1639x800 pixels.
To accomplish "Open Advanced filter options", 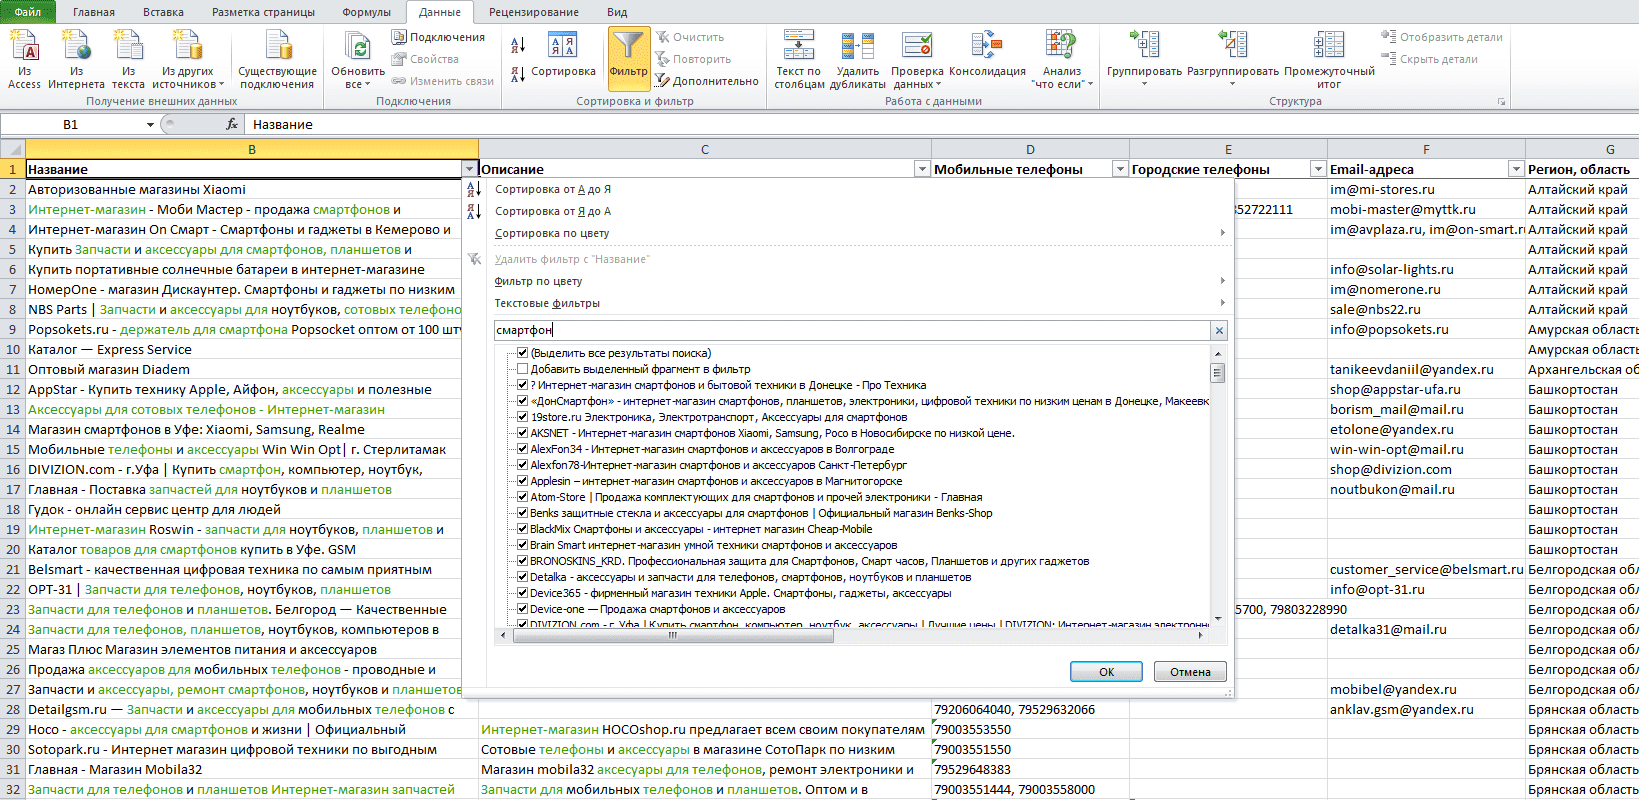I will click(707, 81).
